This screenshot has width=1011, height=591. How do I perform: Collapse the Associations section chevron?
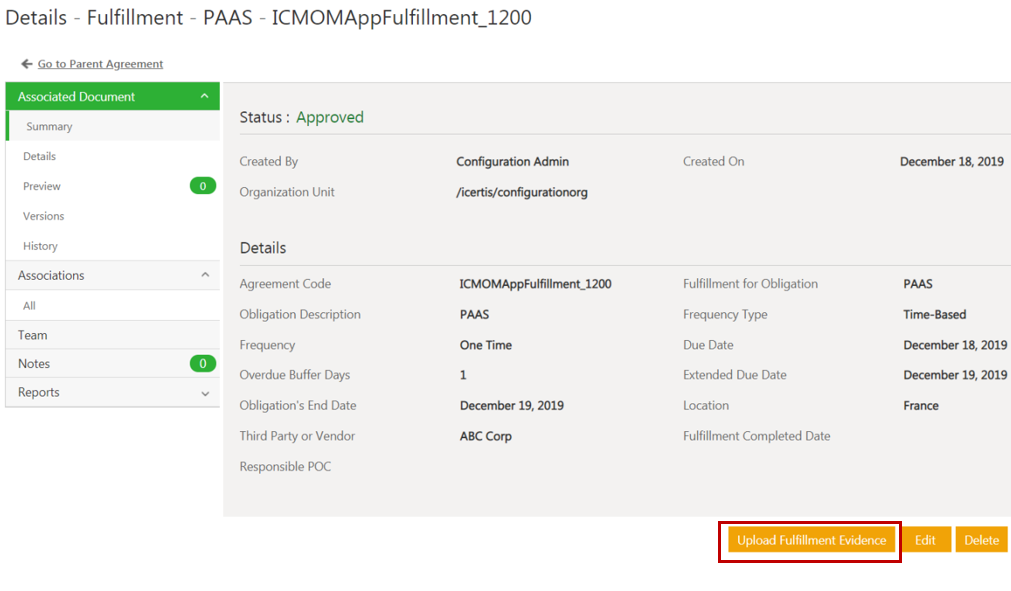tap(205, 275)
